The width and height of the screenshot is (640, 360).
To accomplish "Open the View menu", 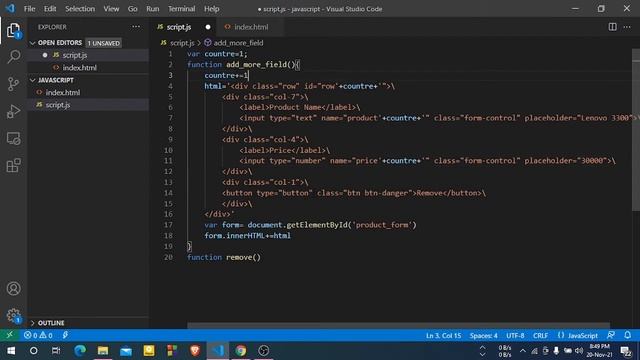I will [111, 9].
